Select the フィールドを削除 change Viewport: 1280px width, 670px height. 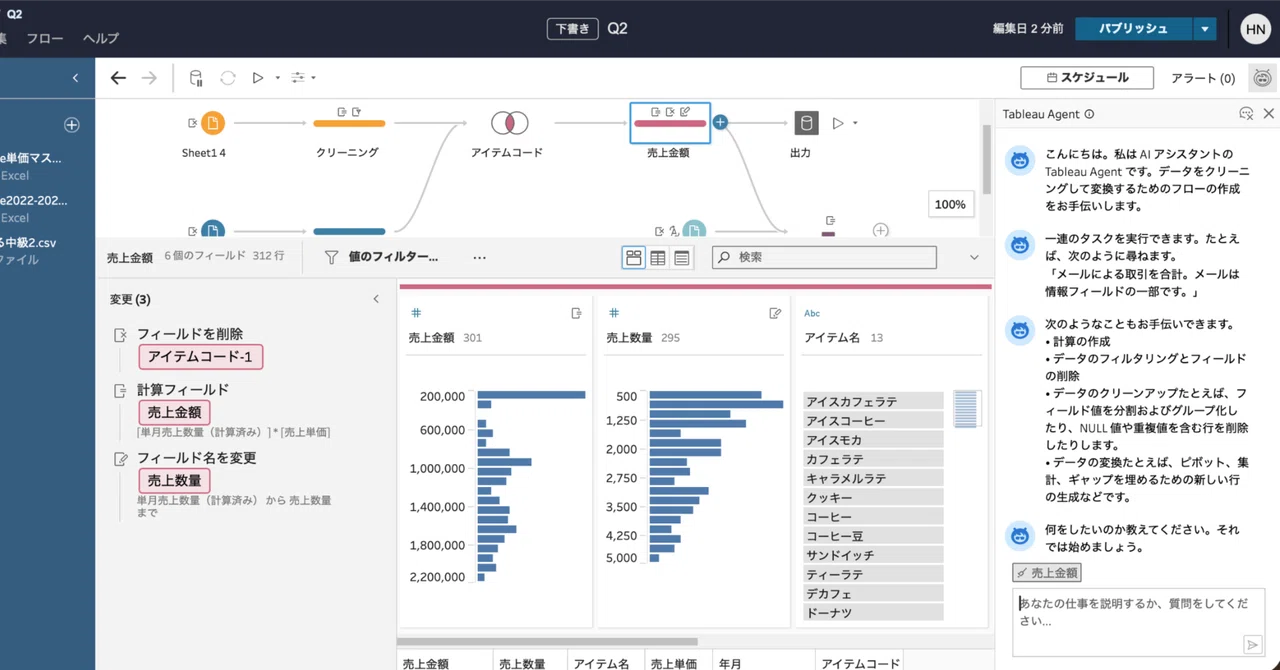(190, 334)
